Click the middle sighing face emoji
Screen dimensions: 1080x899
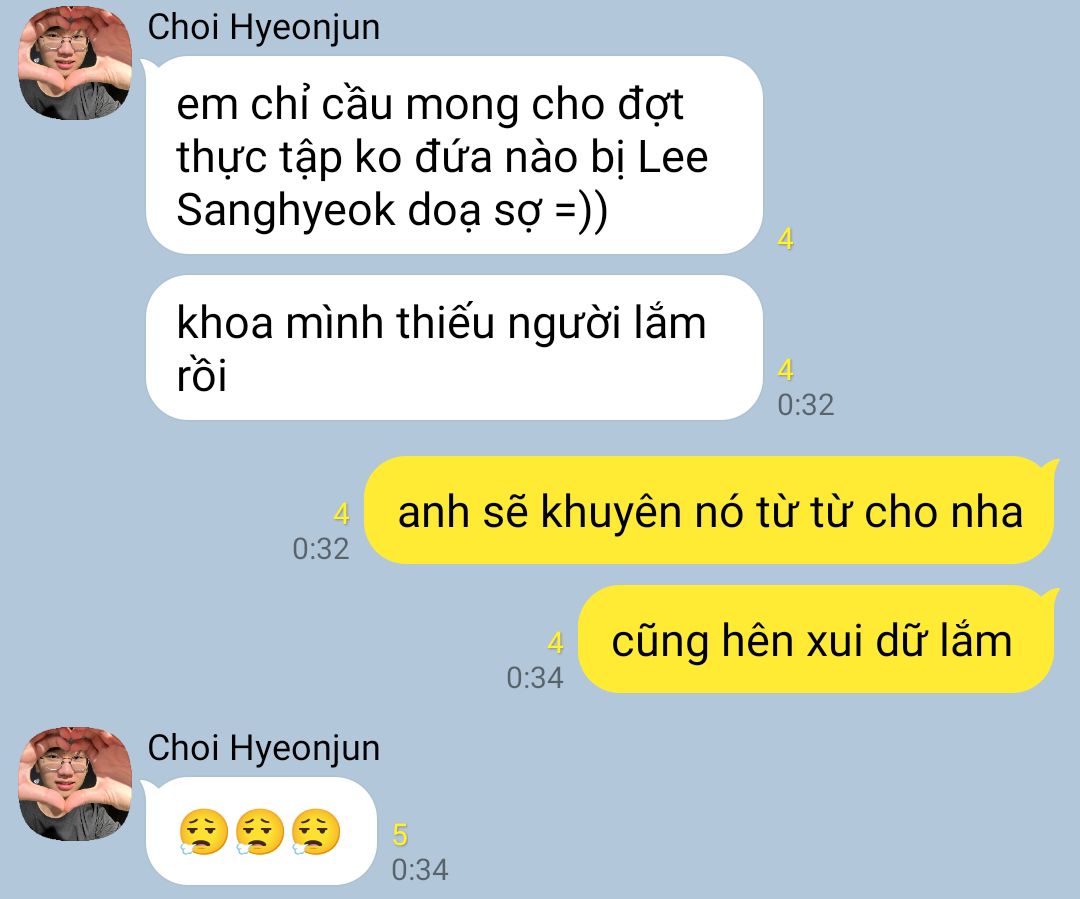260,832
